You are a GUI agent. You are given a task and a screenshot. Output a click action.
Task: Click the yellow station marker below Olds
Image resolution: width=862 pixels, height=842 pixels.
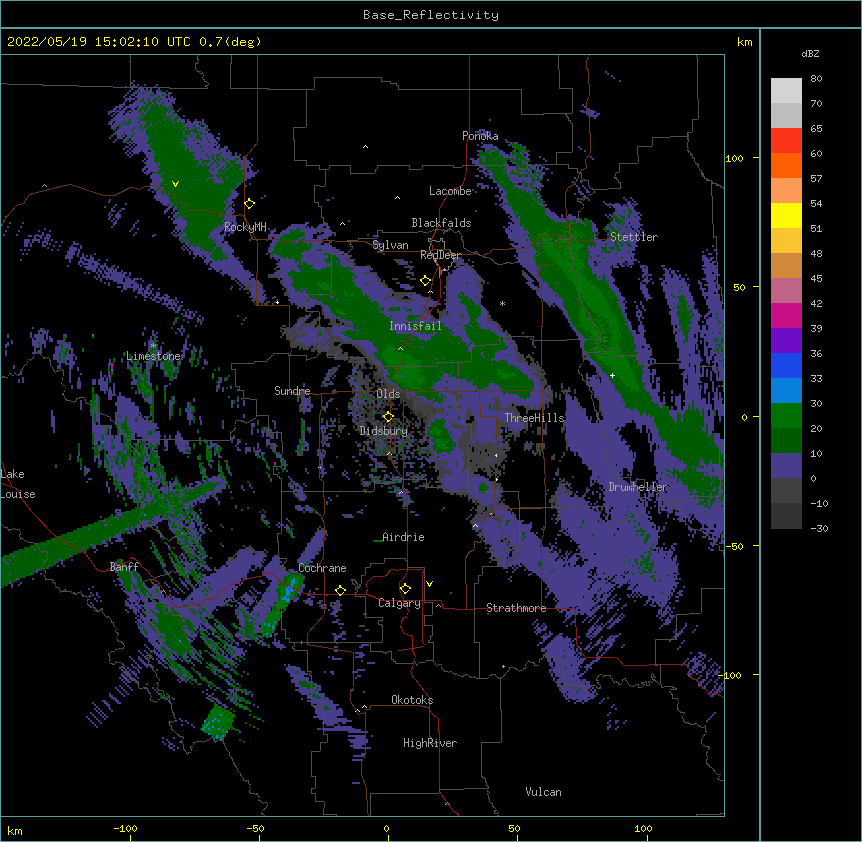(388, 417)
